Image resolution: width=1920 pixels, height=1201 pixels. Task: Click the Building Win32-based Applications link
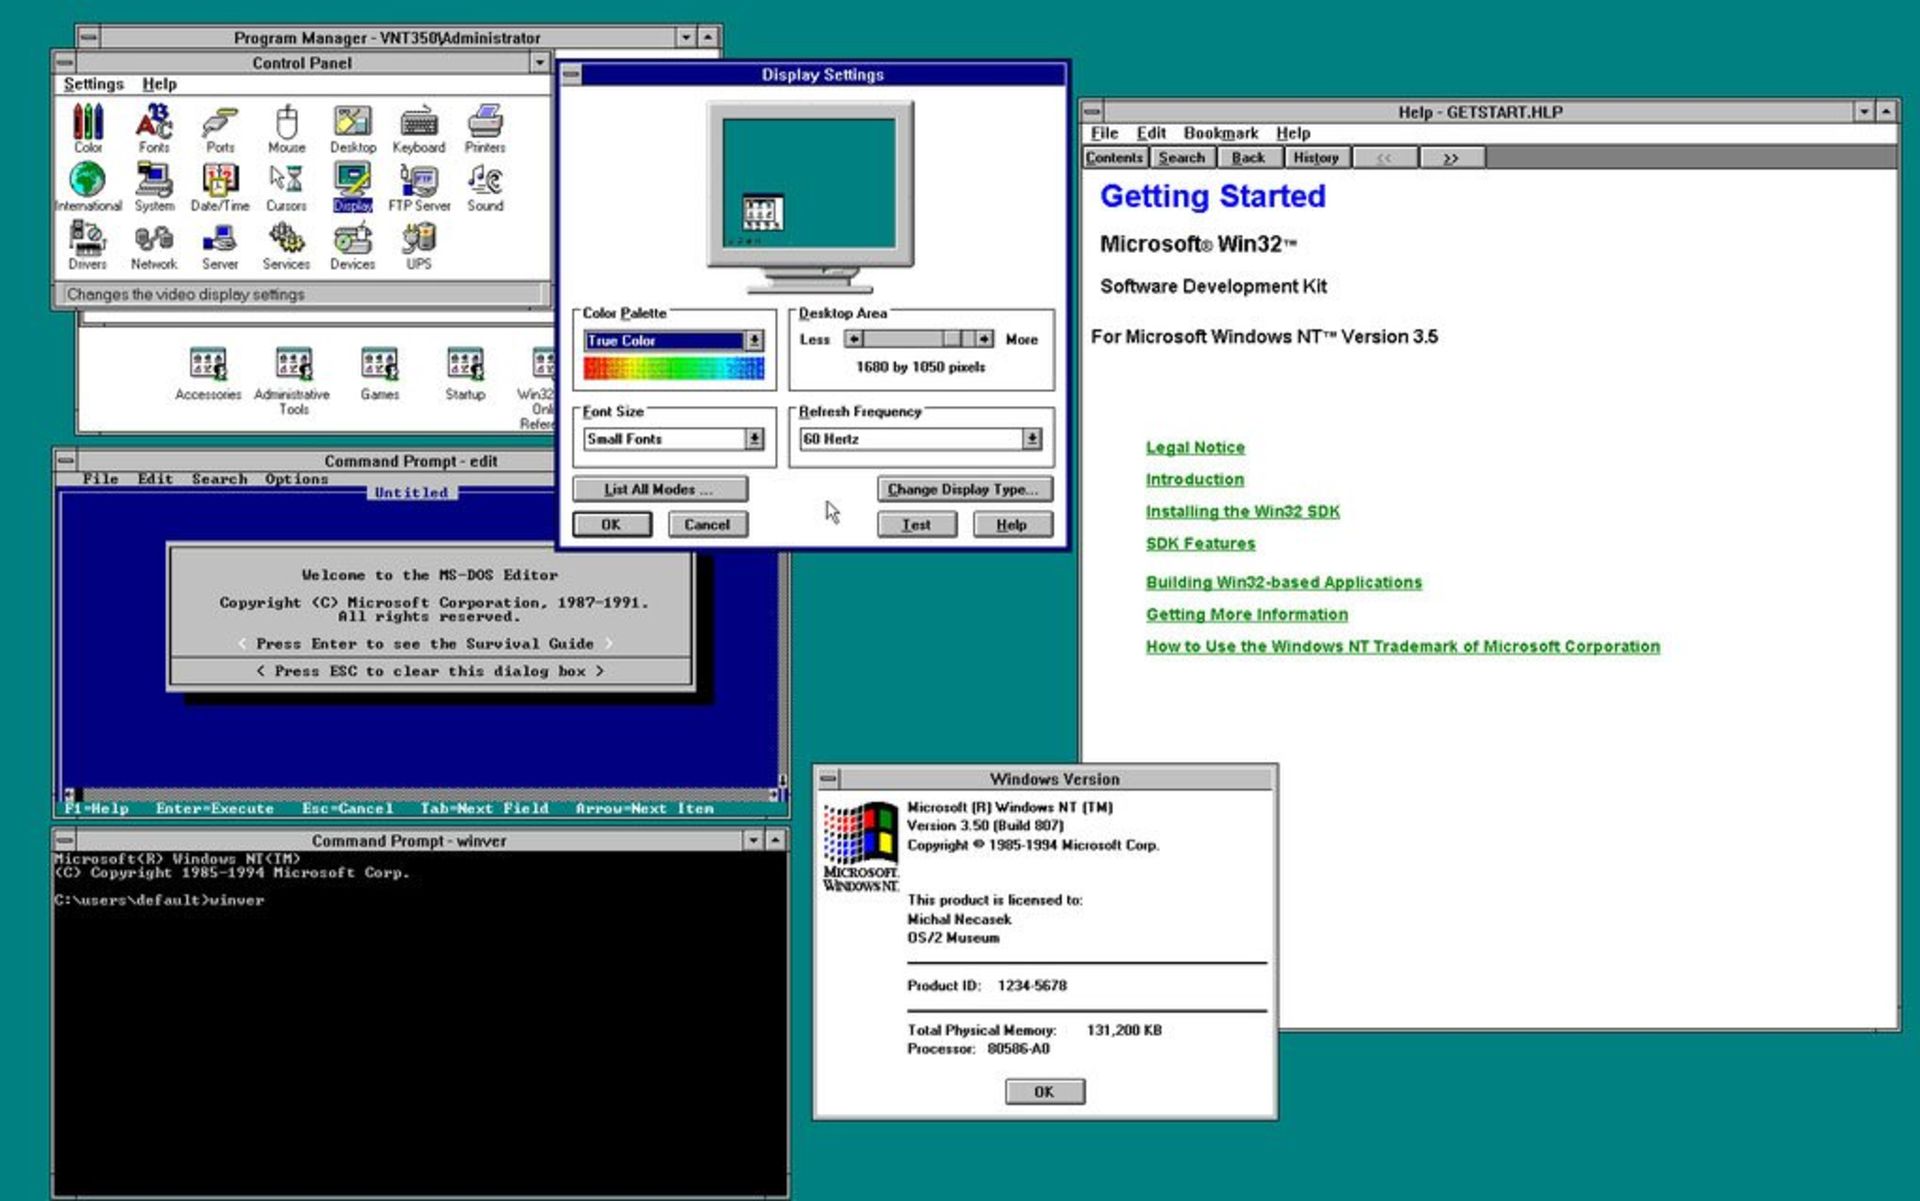(1282, 581)
